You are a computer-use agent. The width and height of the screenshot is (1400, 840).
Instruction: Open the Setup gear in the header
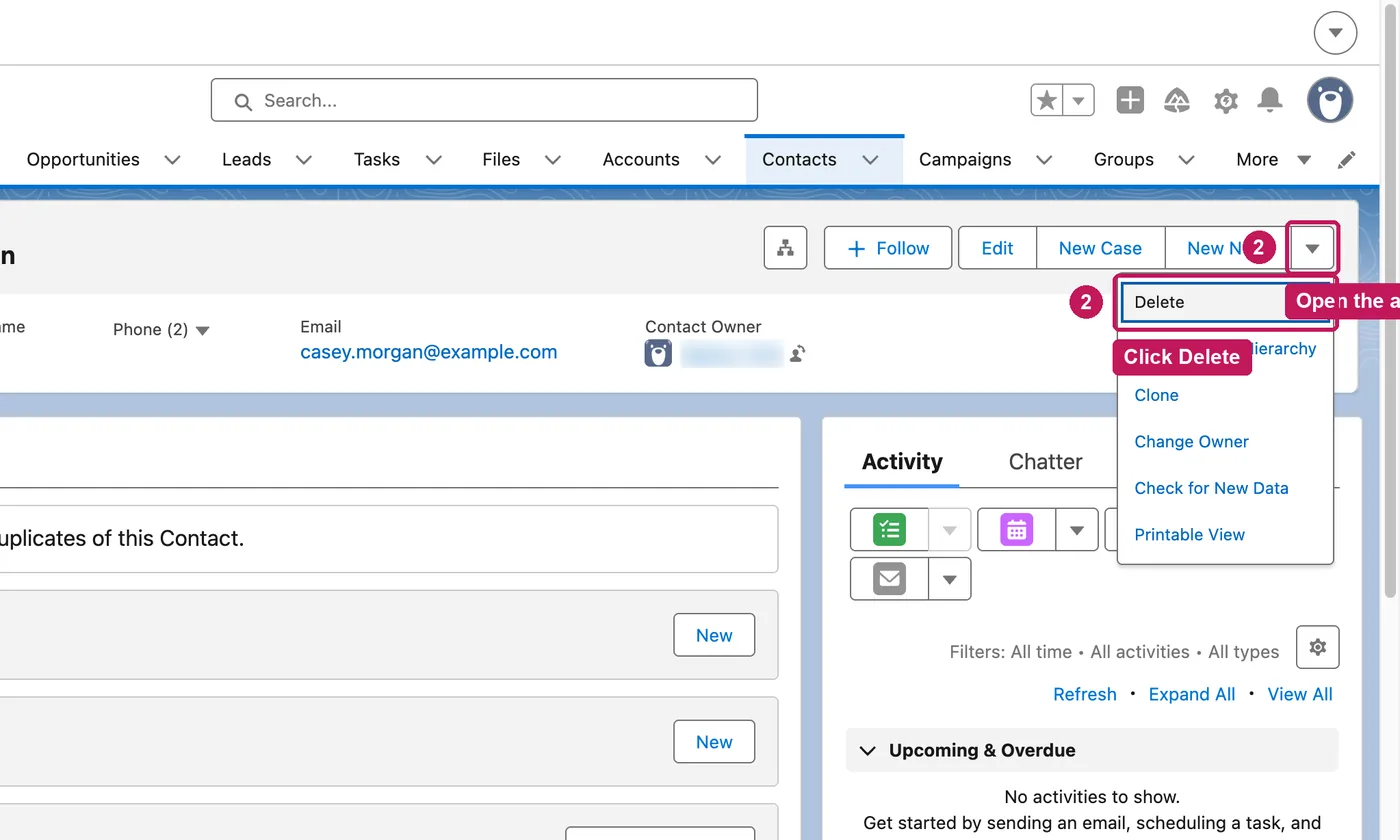tap(1225, 100)
